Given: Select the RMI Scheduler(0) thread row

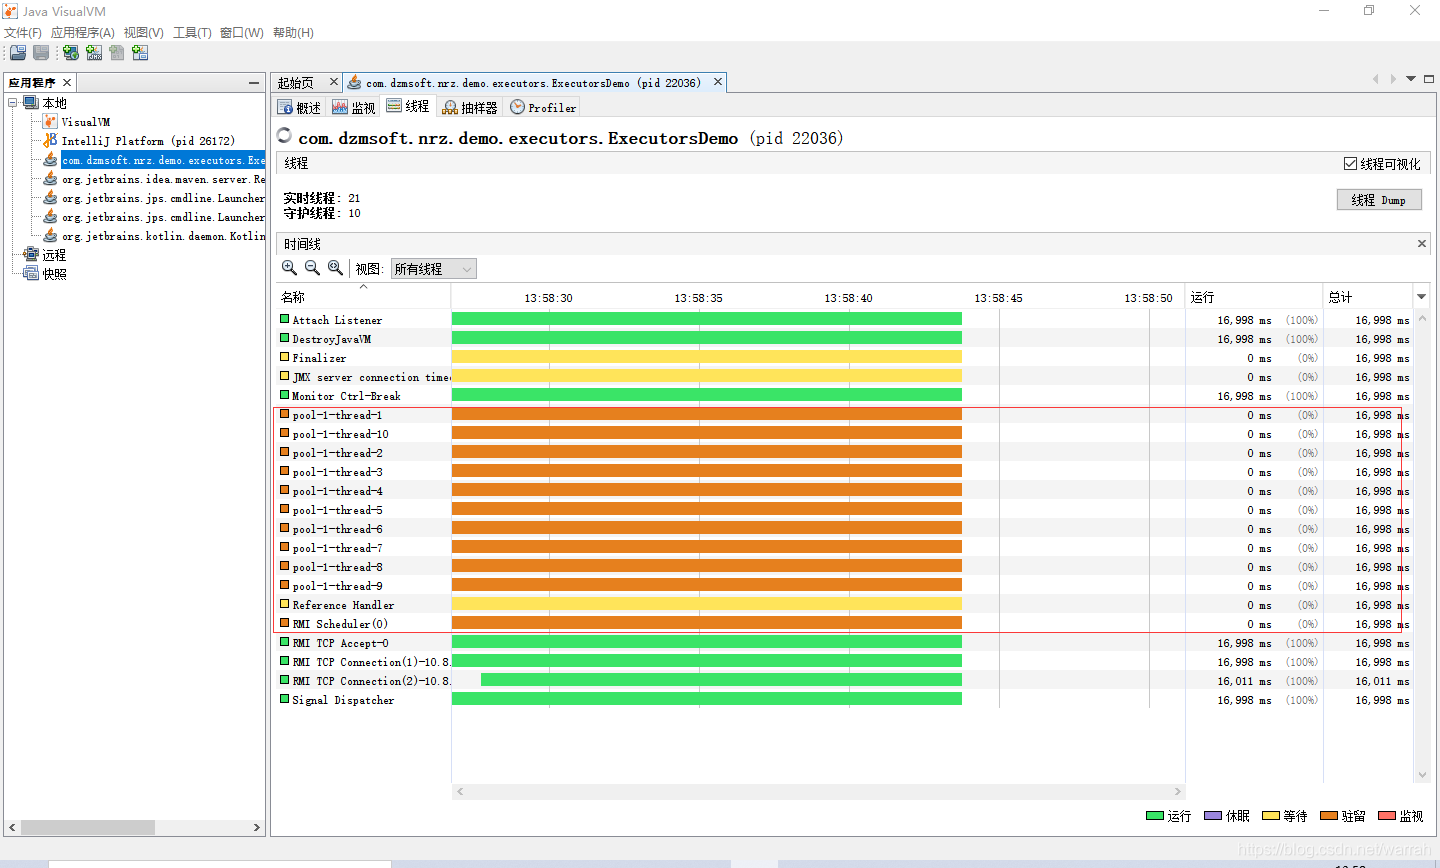Looking at the screenshot, I should click(x=844, y=624).
